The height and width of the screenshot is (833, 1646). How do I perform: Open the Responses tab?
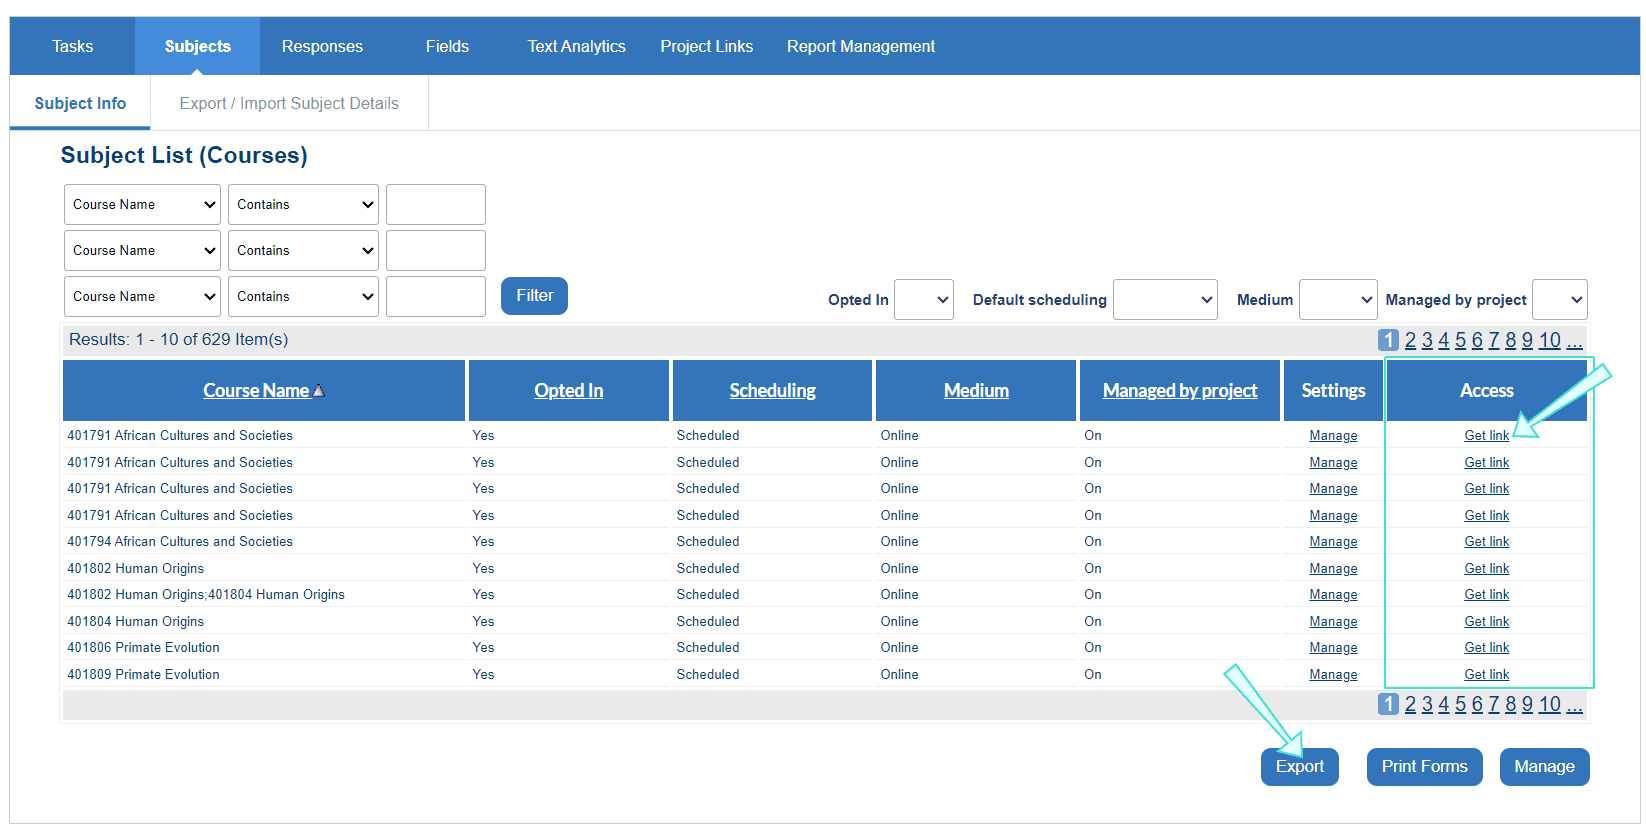(x=322, y=46)
